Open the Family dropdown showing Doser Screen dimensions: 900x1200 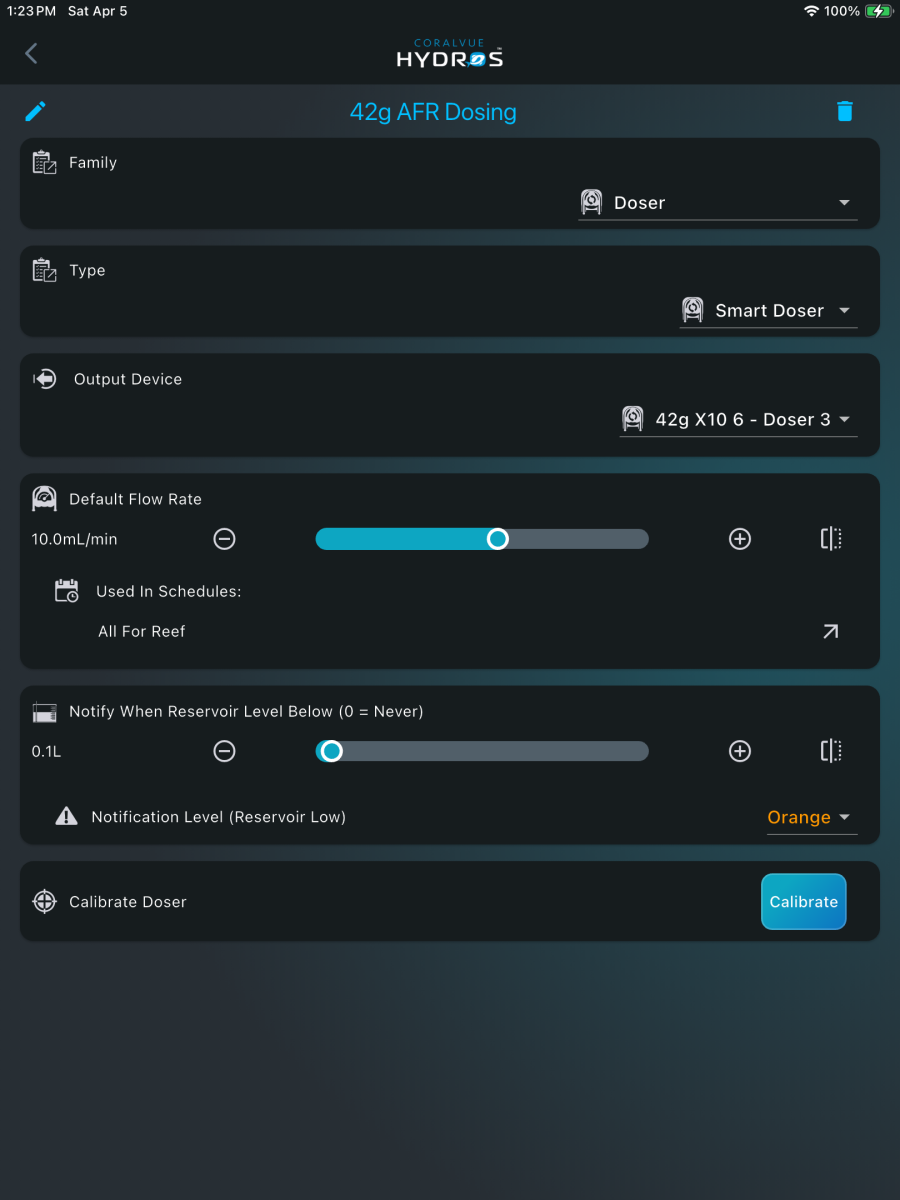click(718, 203)
